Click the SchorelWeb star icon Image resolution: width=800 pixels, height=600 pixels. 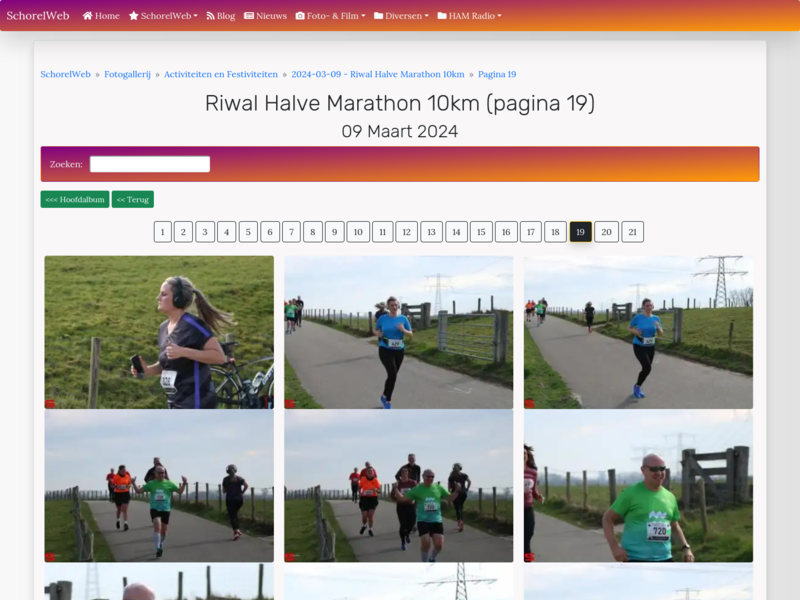click(x=134, y=16)
